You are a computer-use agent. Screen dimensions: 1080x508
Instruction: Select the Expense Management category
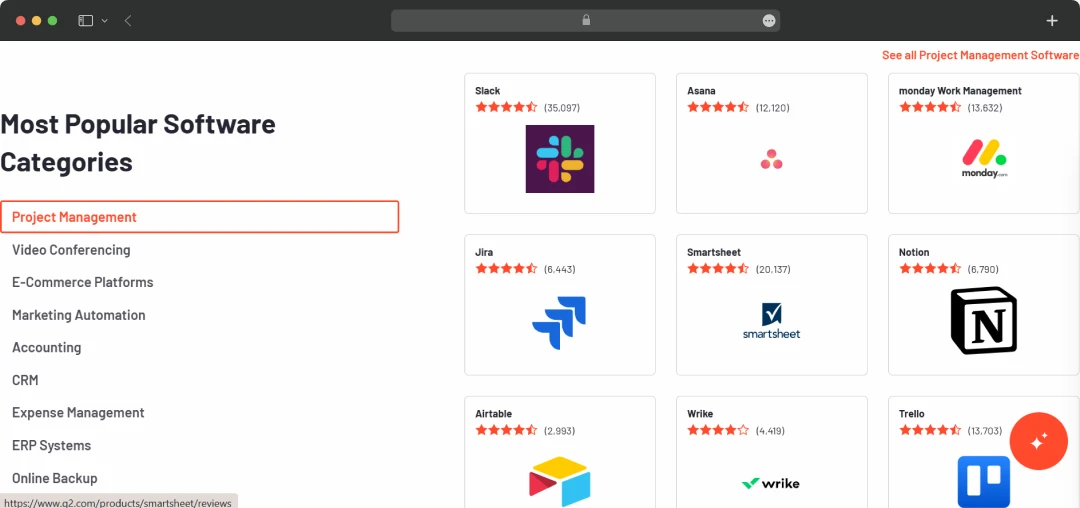(x=78, y=413)
